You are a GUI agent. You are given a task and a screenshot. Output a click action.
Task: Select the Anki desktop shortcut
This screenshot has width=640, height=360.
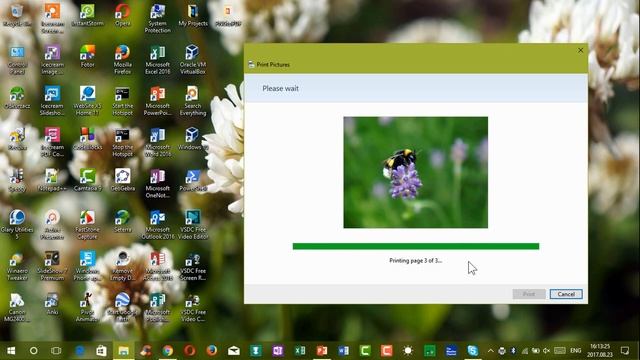pyautogui.click(x=52, y=304)
